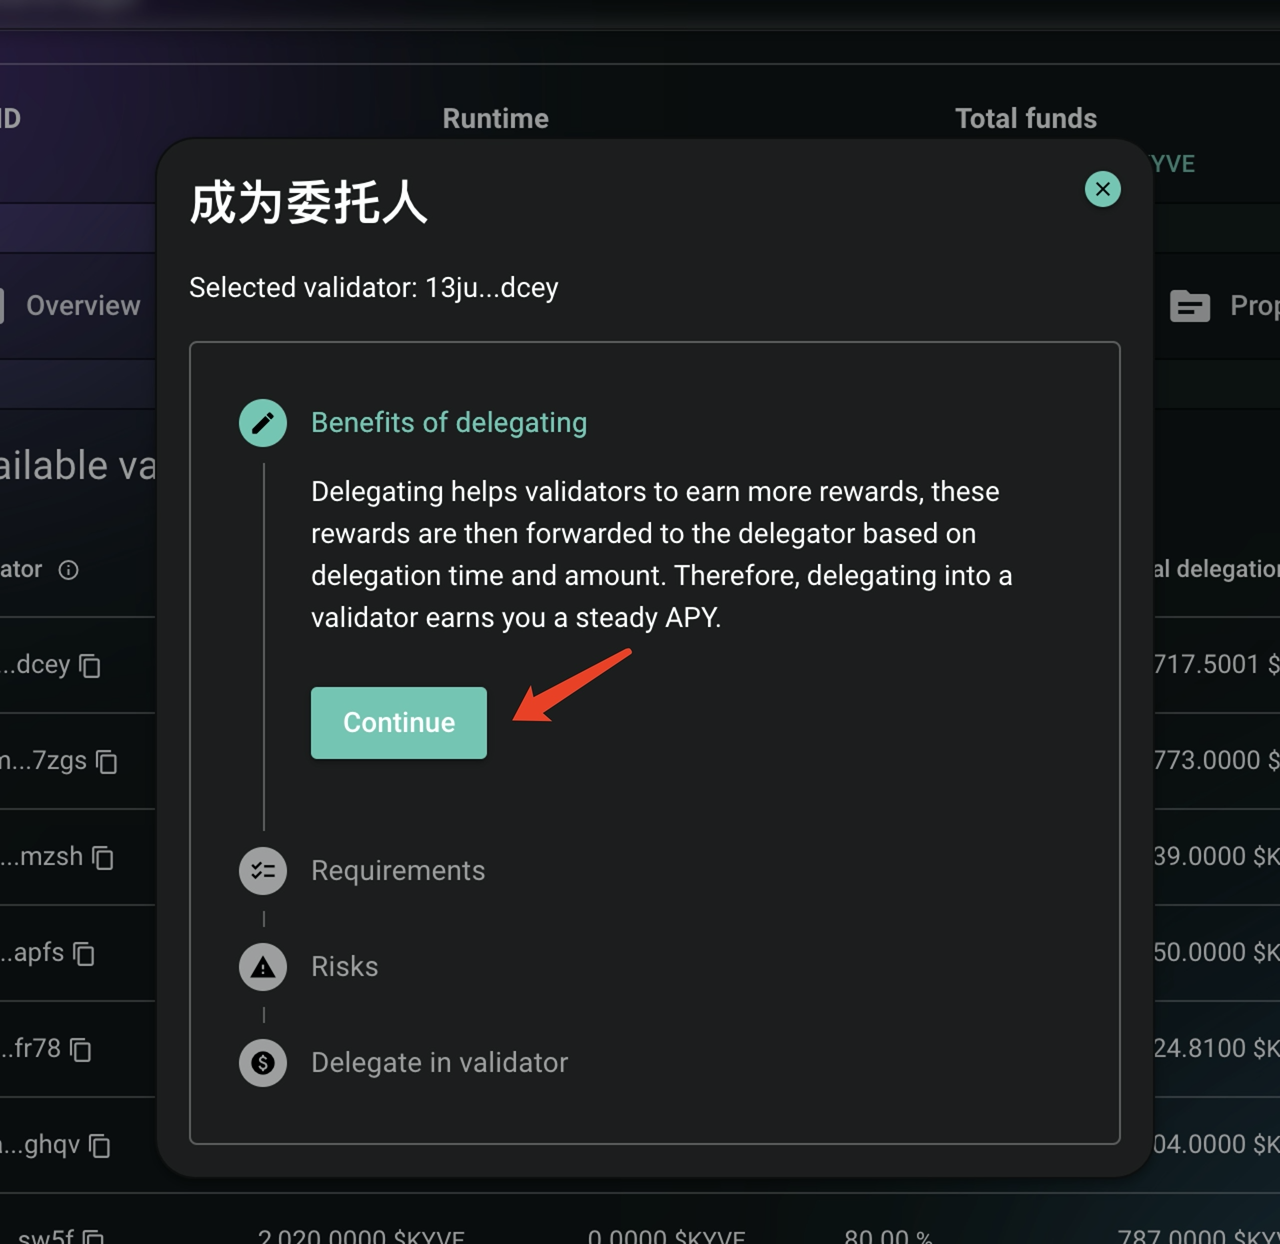Copy the address ending in fr78
This screenshot has width=1280, height=1244.
pos(81,1050)
